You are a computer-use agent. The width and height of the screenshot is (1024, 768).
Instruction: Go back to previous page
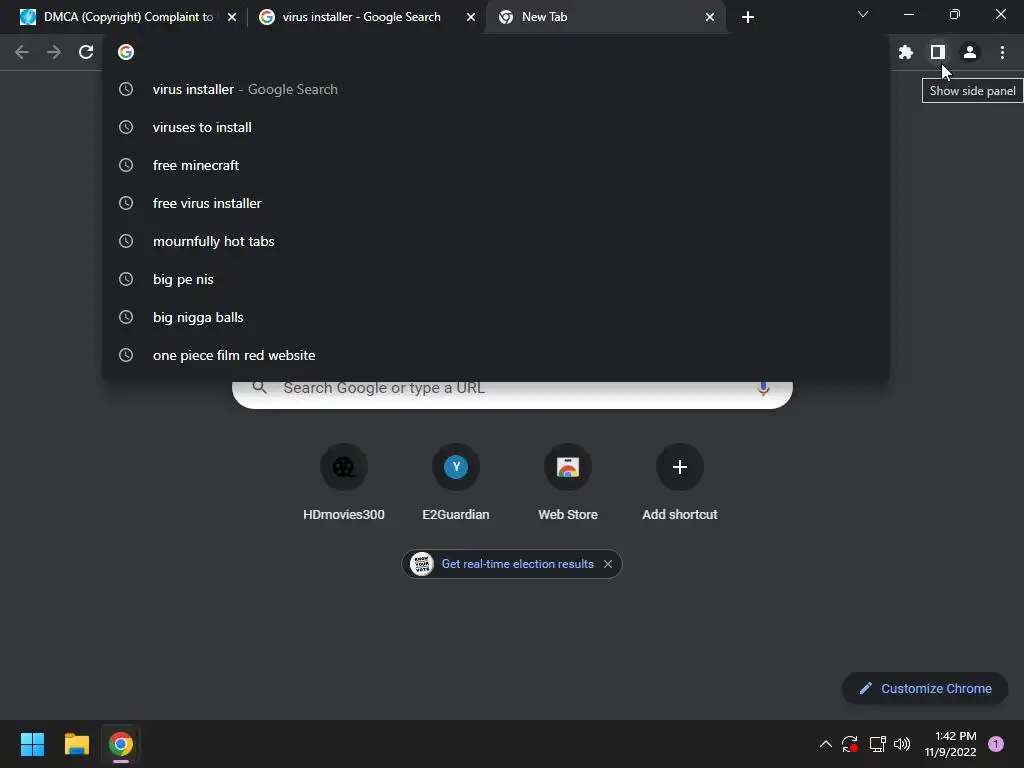click(22, 52)
